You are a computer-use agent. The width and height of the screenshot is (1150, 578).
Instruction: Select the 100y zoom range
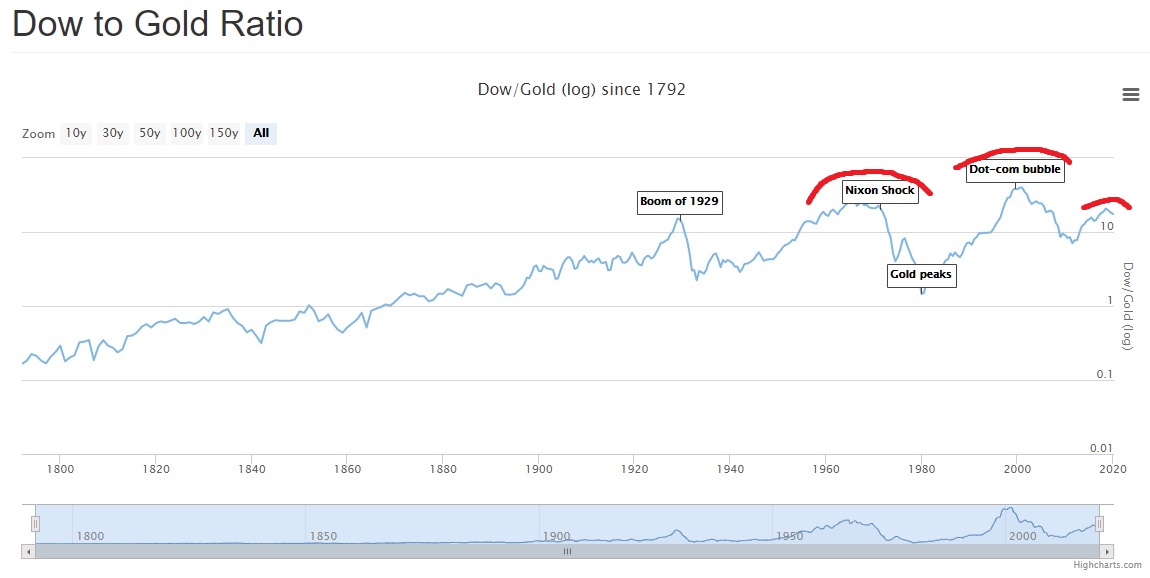(x=186, y=133)
